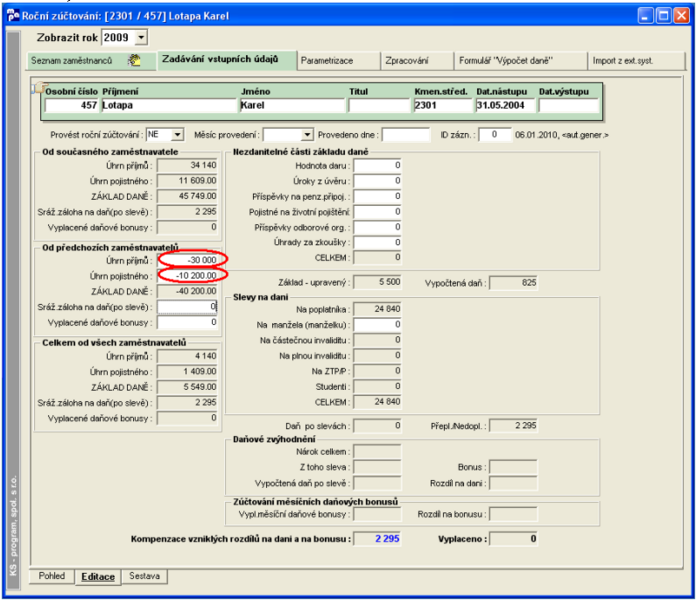Click the Slevy na dani CELKEM value 24 840

tap(377, 402)
